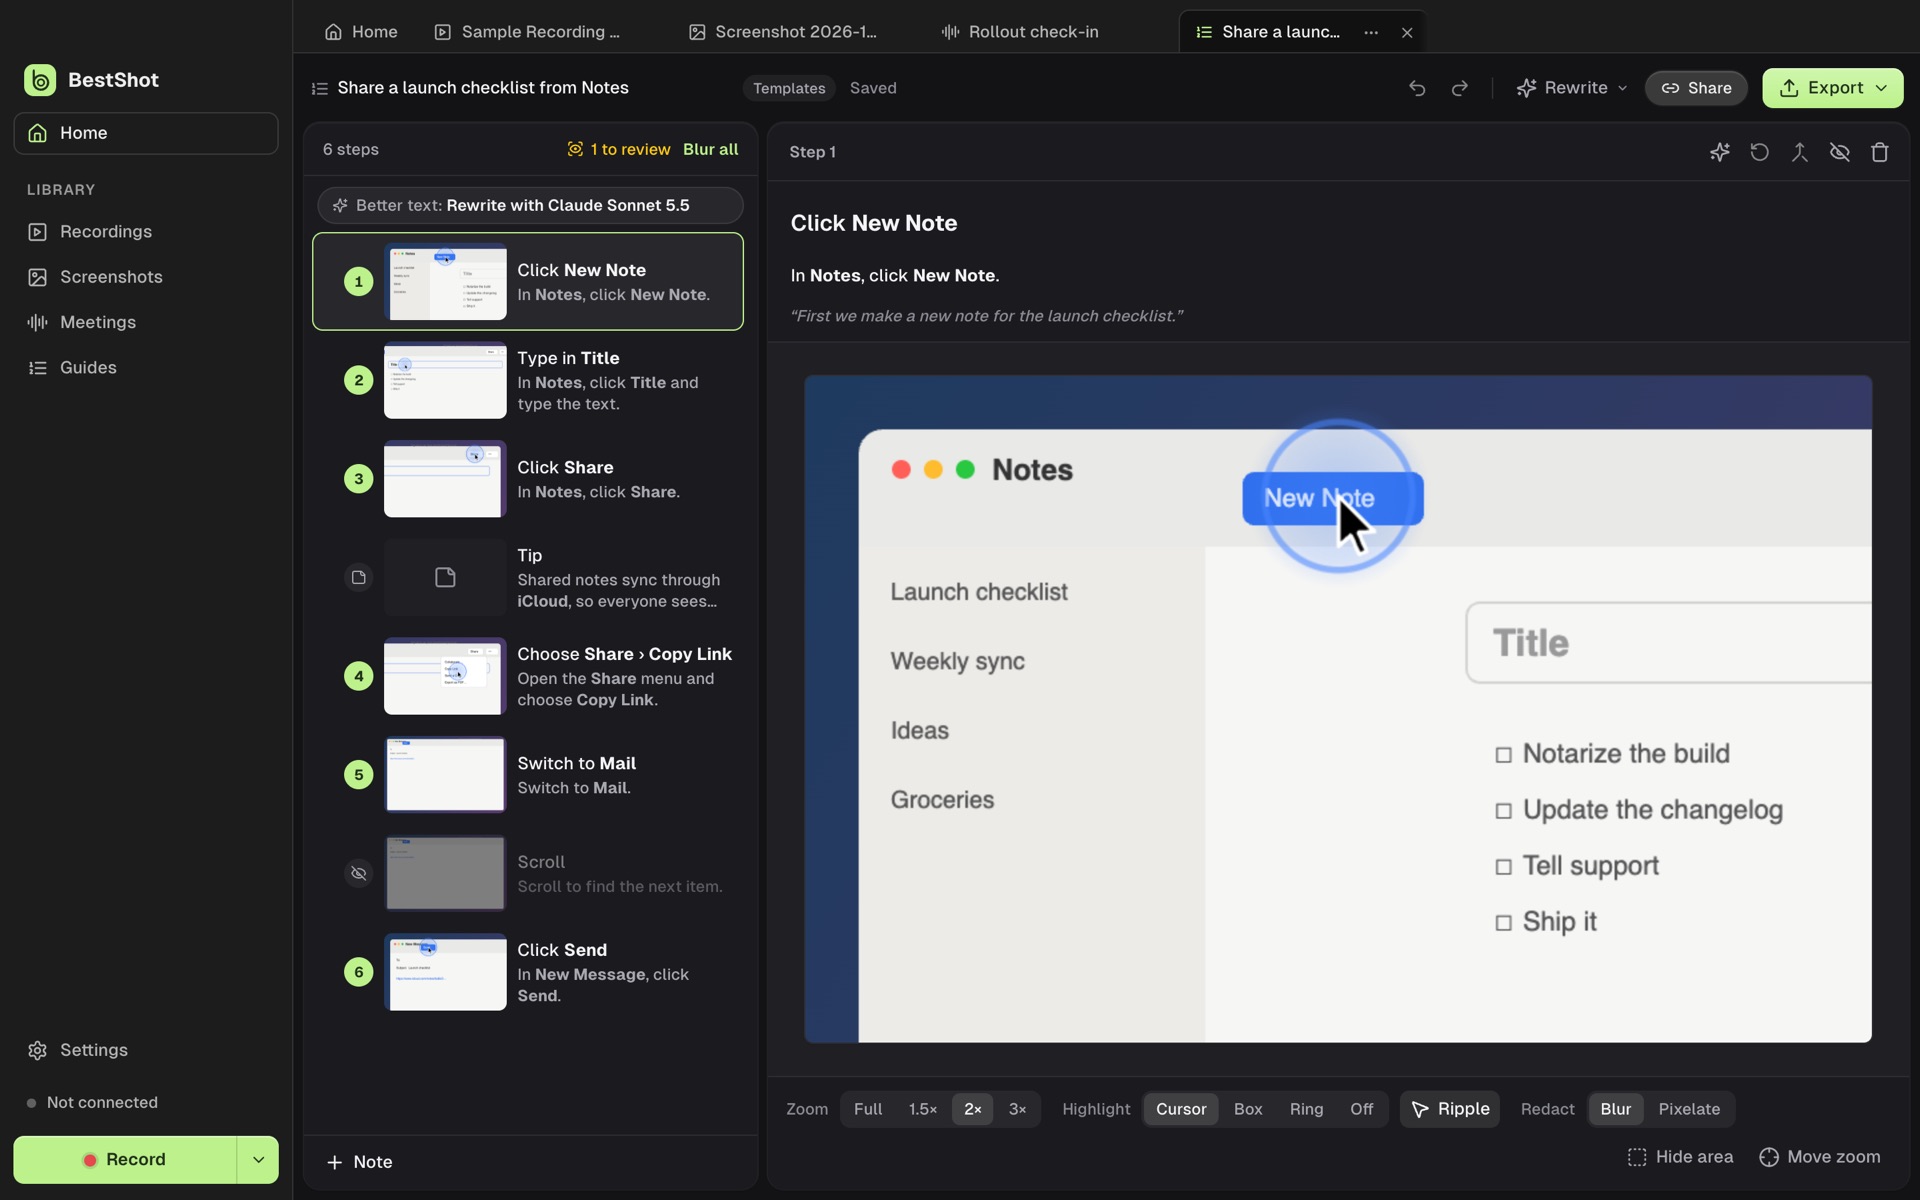This screenshot has height=1200, width=1920.
Task: Set zoom level to Full
Action: pos(868,1109)
